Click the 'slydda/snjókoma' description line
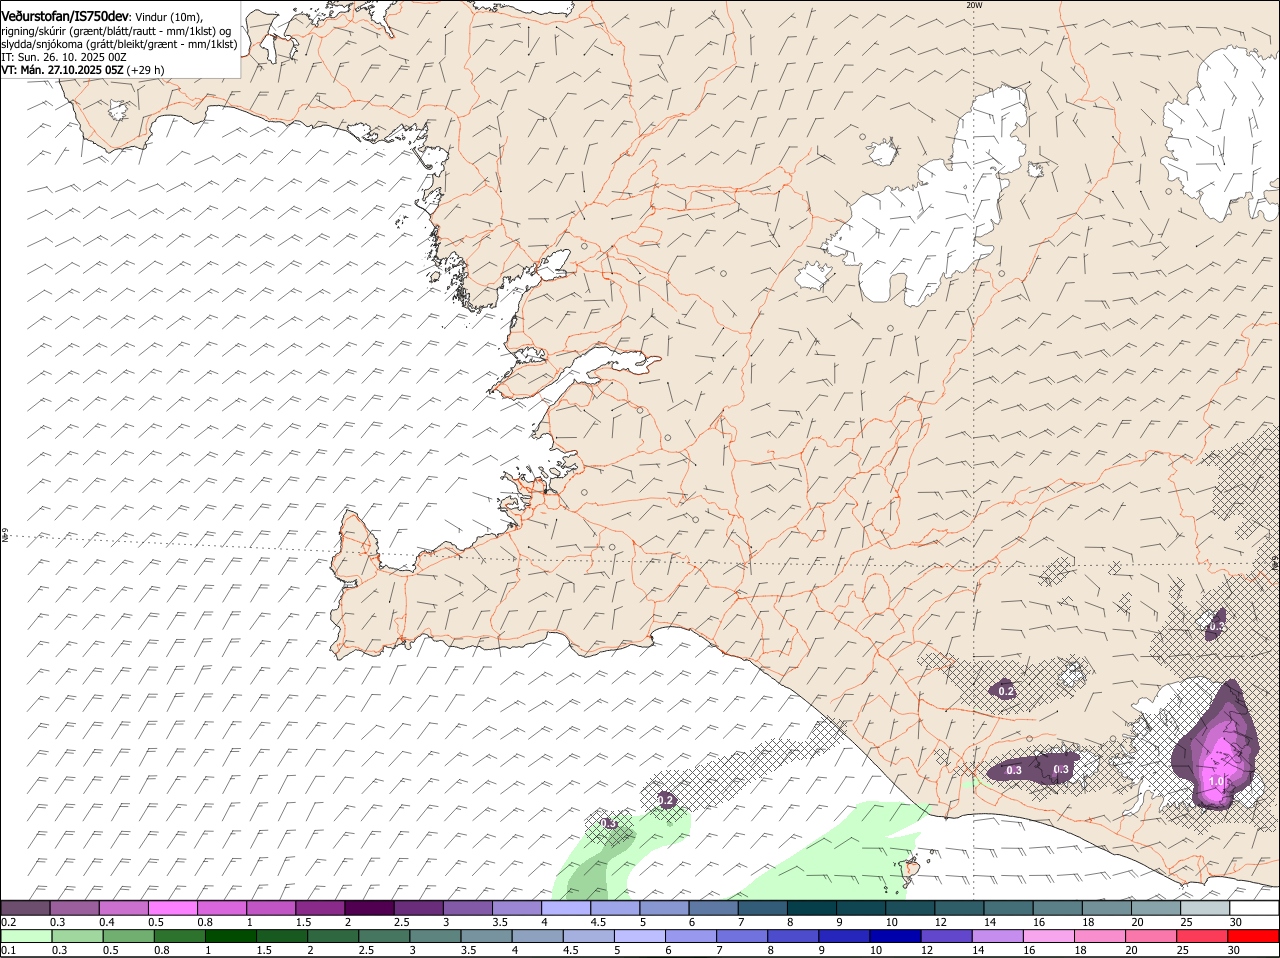This screenshot has height=958, width=1280. 119,44
